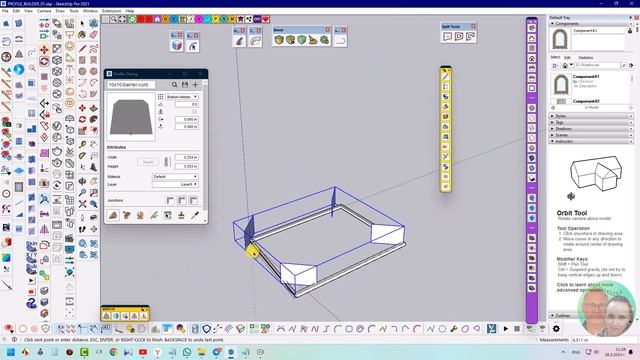Click the Height value field

tap(187, 166)
